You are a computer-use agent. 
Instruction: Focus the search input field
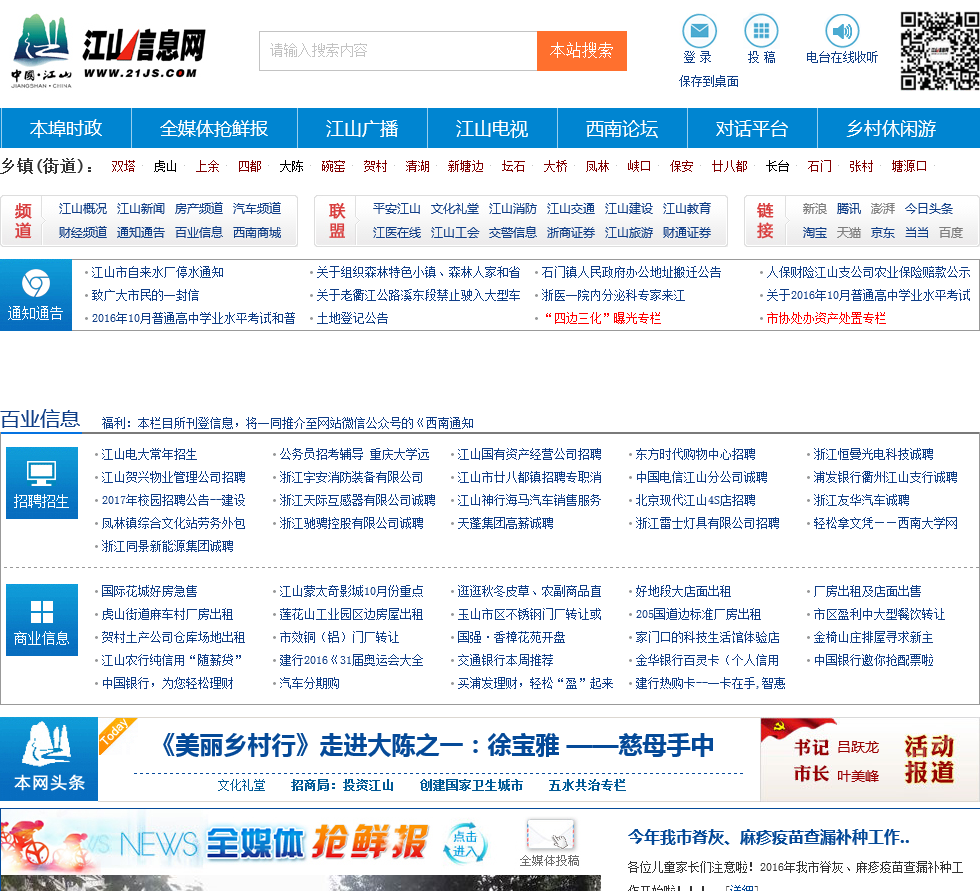398,51
